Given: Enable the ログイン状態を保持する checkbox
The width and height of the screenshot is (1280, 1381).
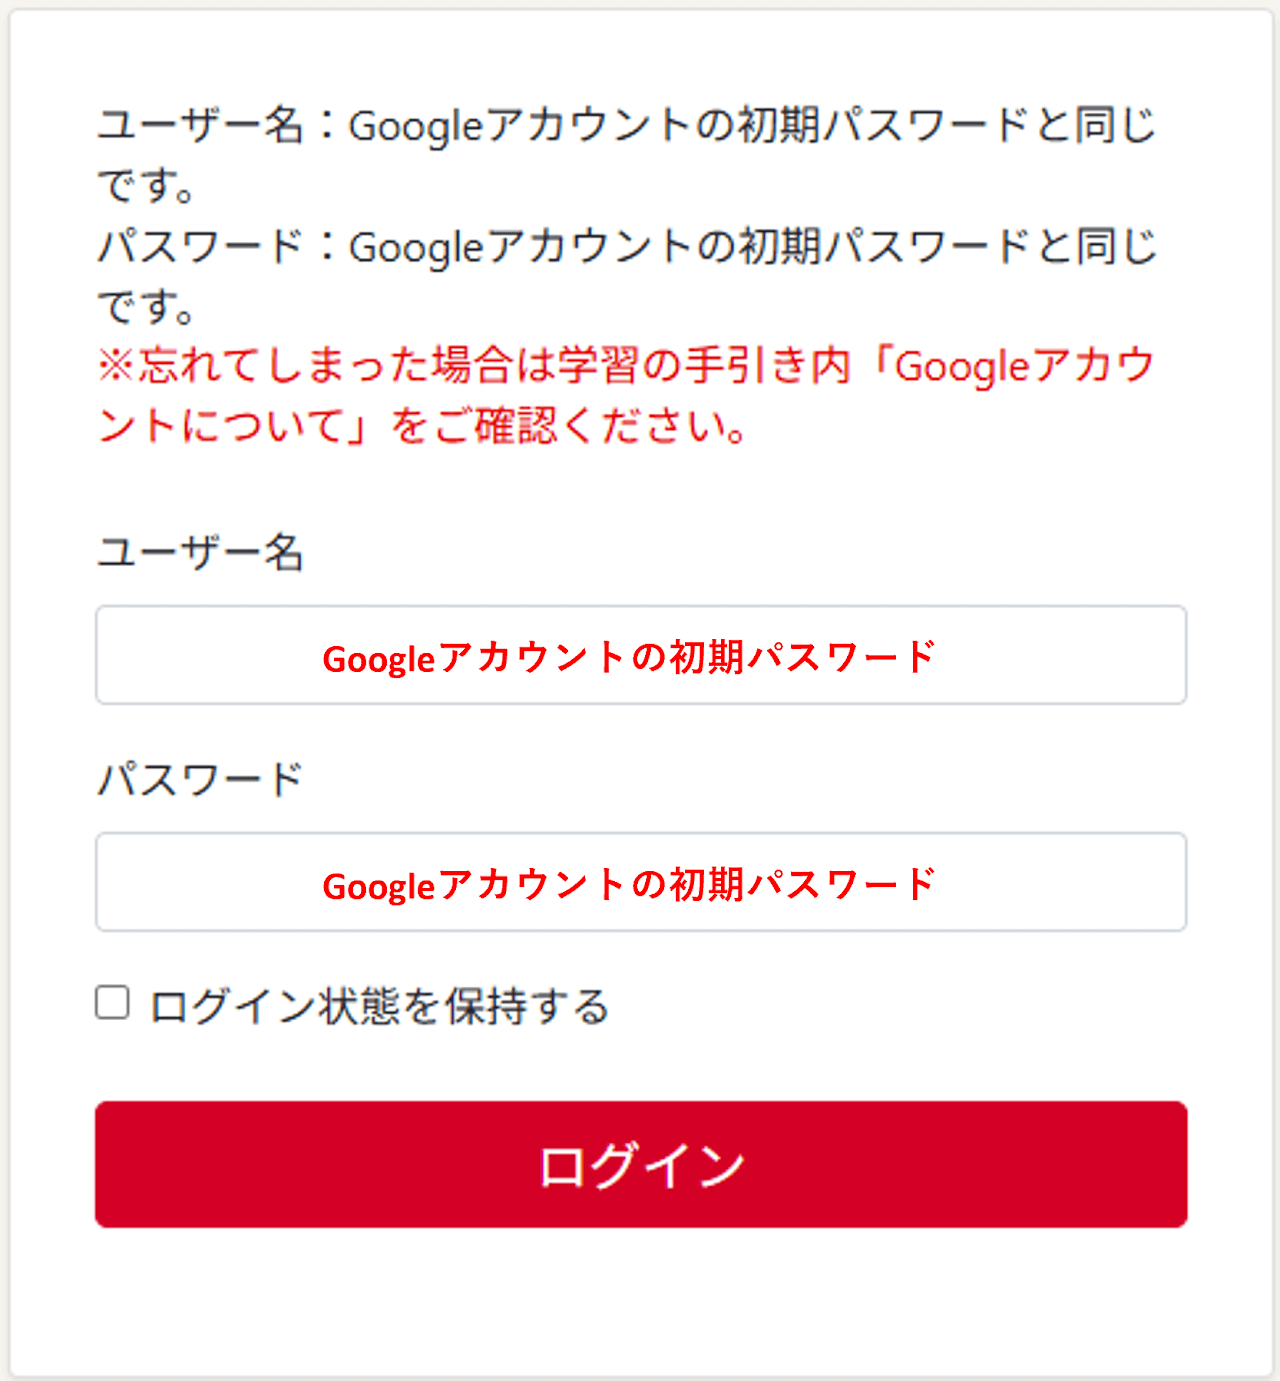Looking at the screenshot, I should pyautogui.click(x=112, y=1002).
